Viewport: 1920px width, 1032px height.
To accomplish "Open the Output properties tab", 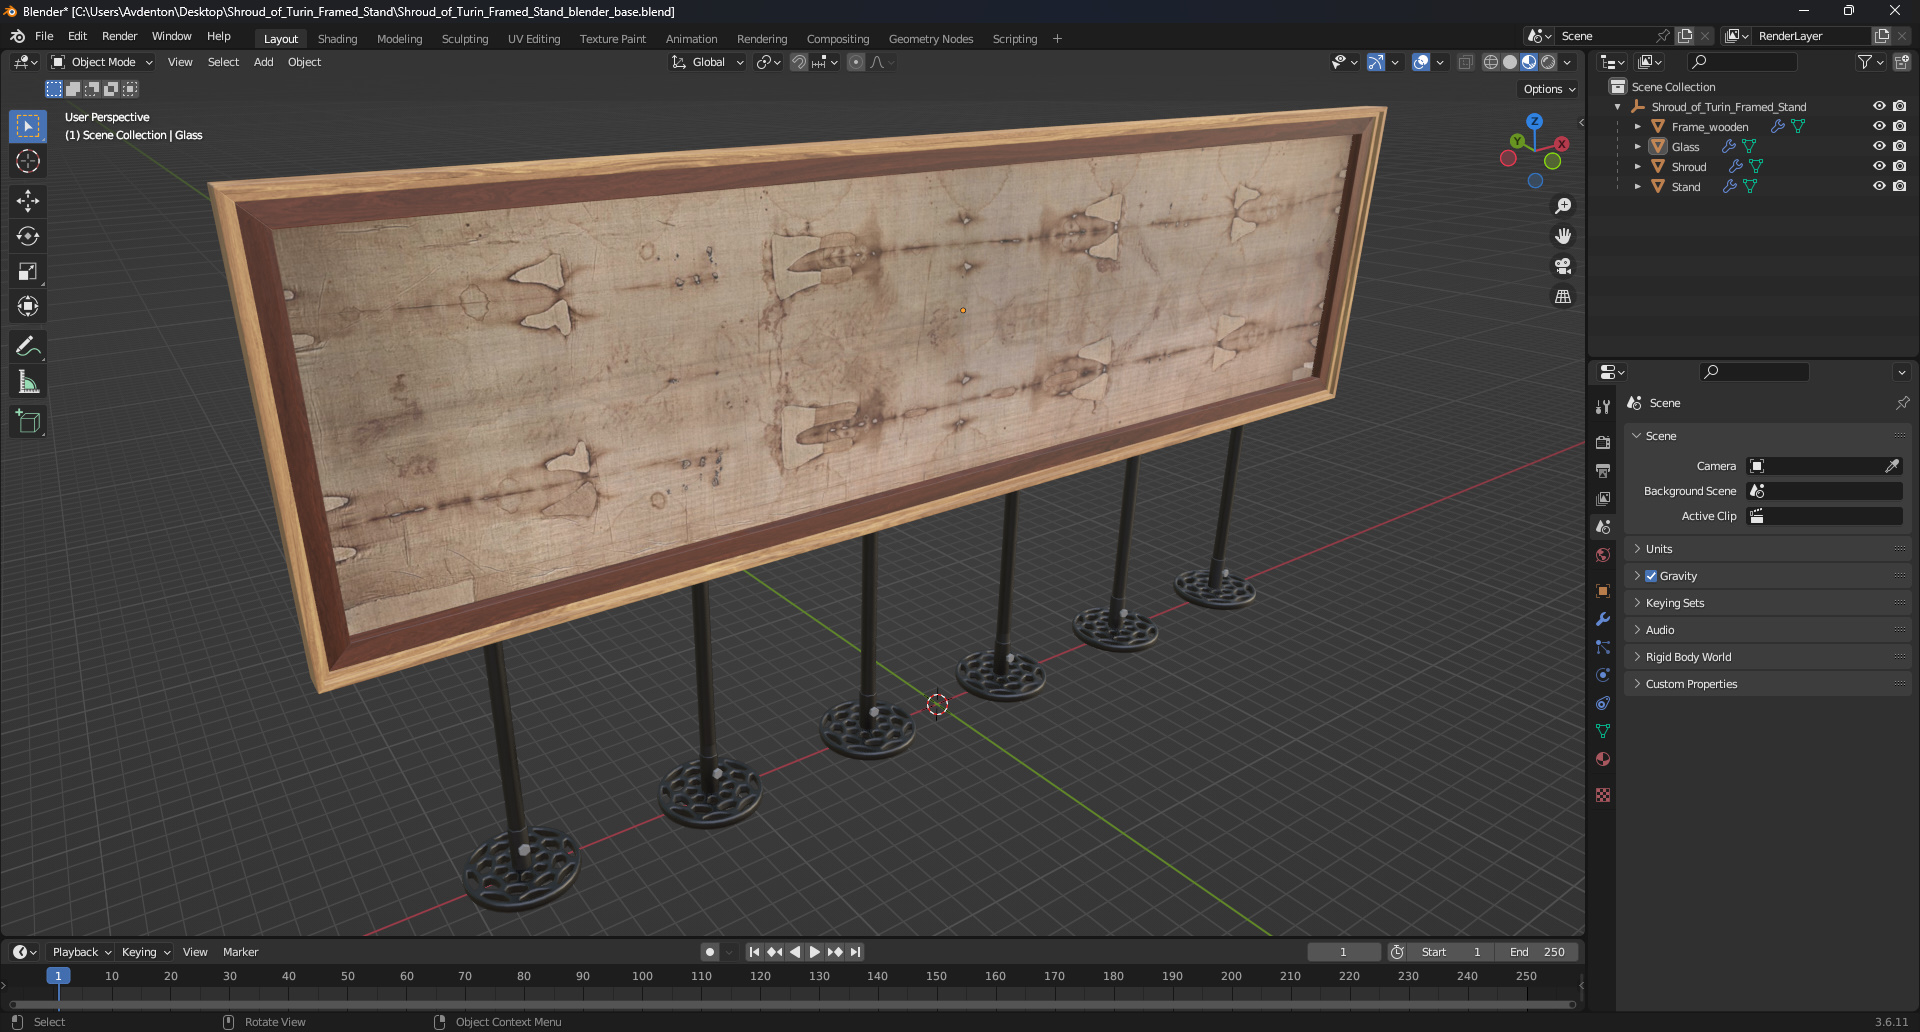I will pyautogui.click(x=1603, y=470).
